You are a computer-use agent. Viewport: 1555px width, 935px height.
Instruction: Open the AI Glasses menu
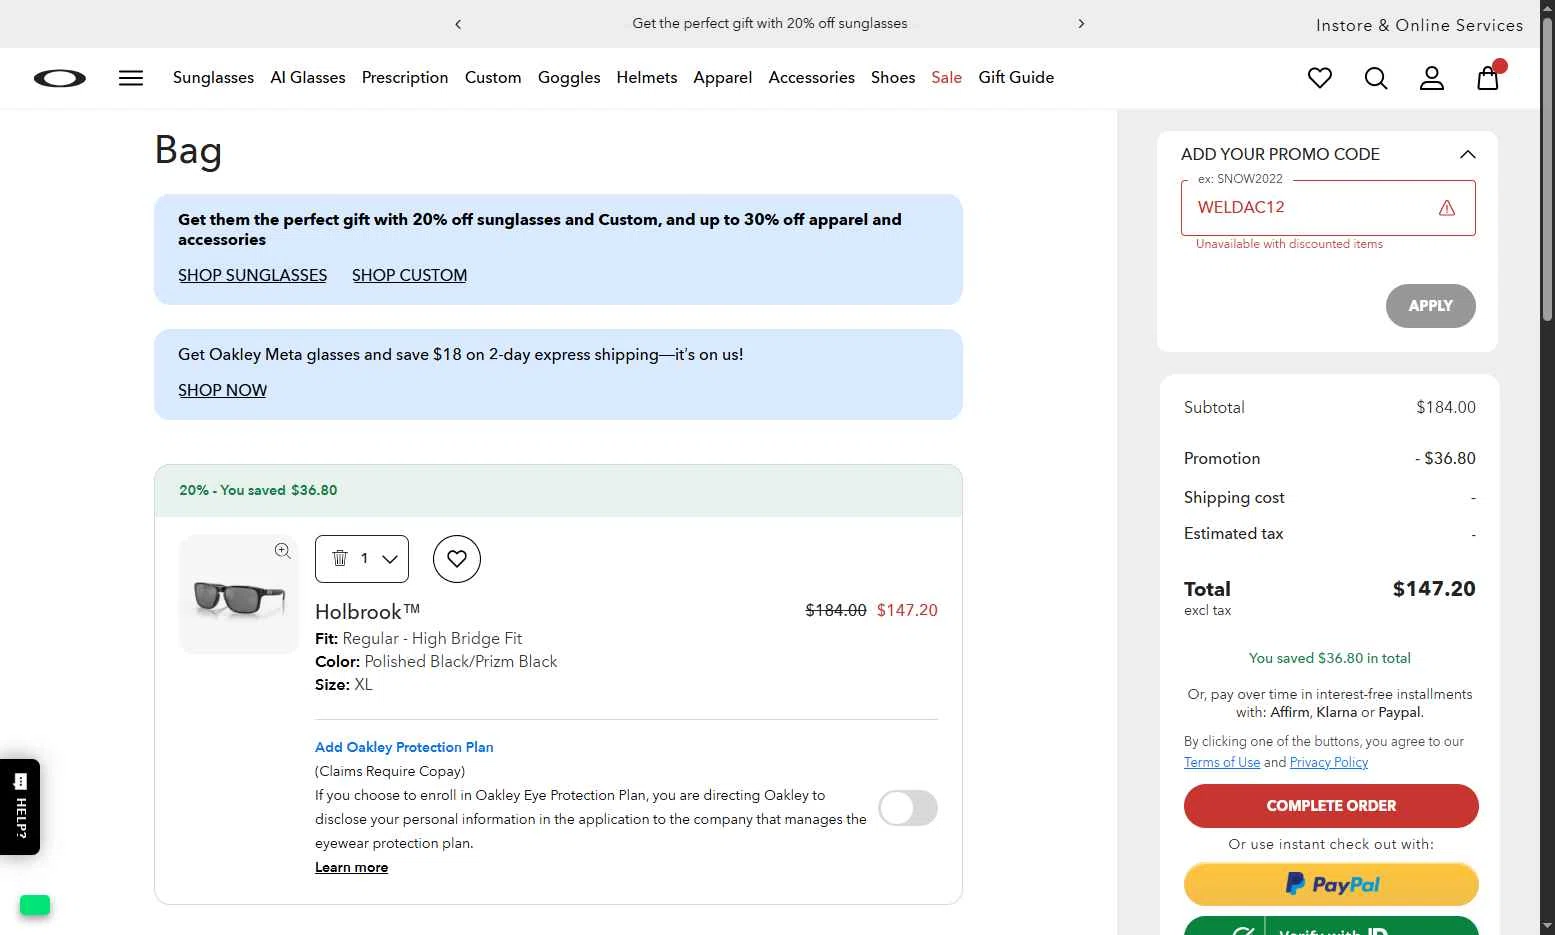[308, 78]
